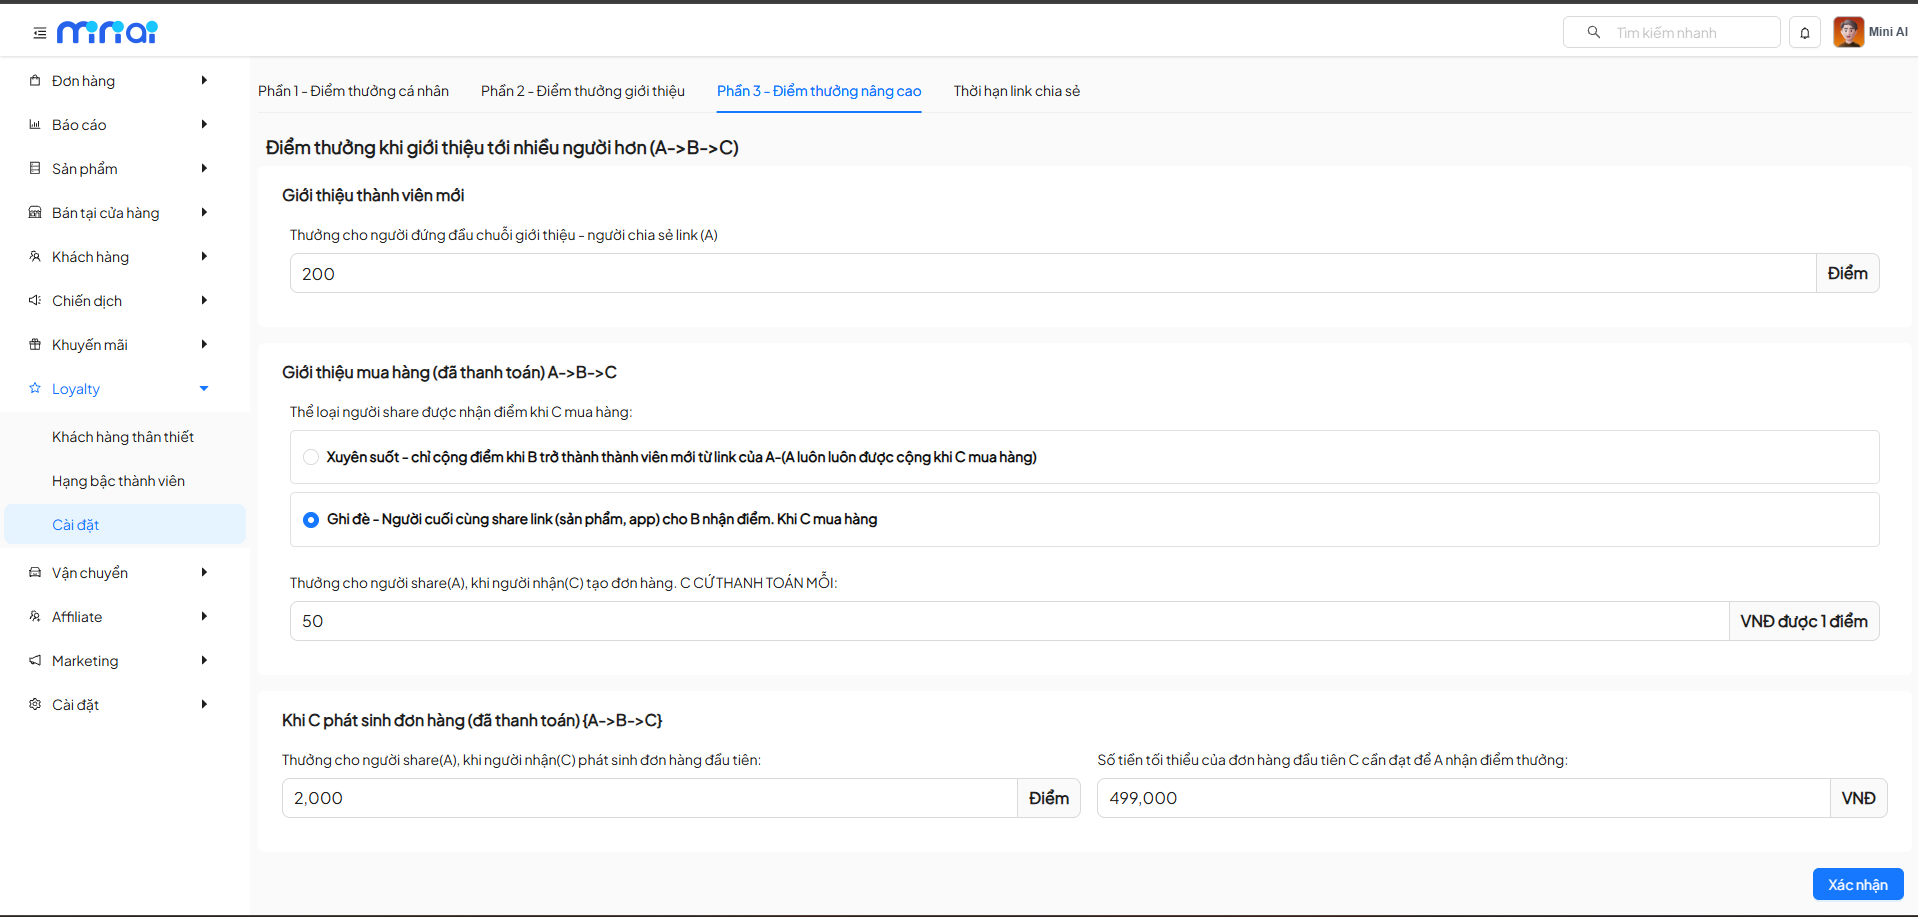Open Hạng bậc thành viên submenu link
This screenshot has height=917, width=1918.
pyautogui.click(x=118, y=481)
